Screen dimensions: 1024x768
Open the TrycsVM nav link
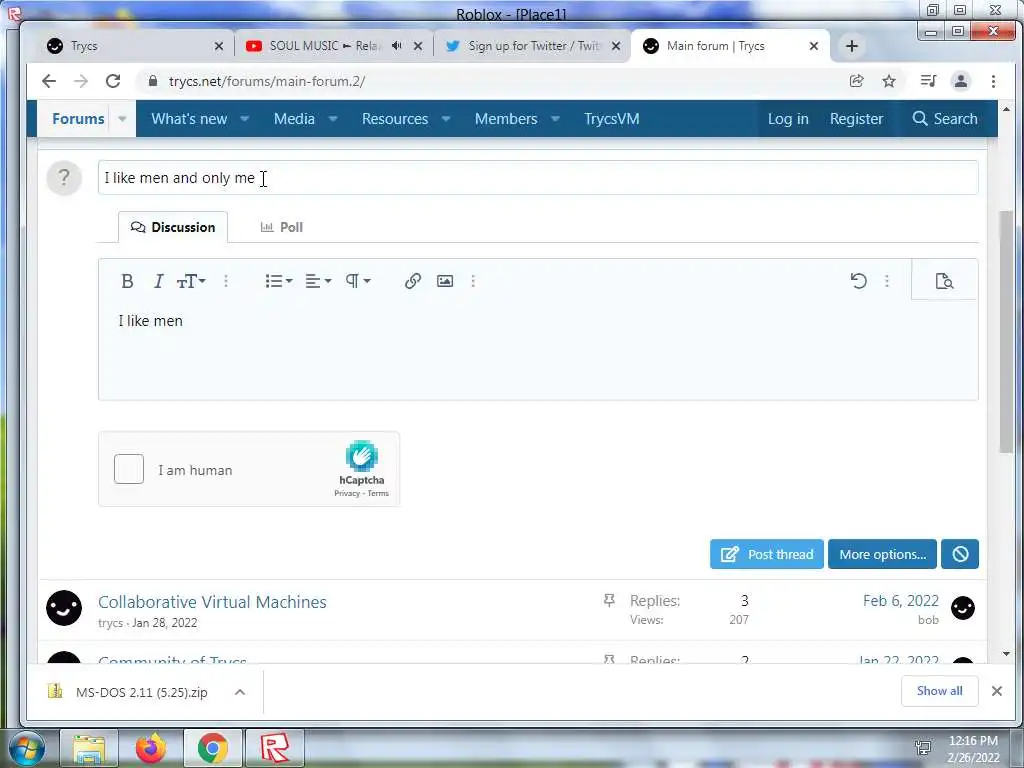click(x=612, y=119)
